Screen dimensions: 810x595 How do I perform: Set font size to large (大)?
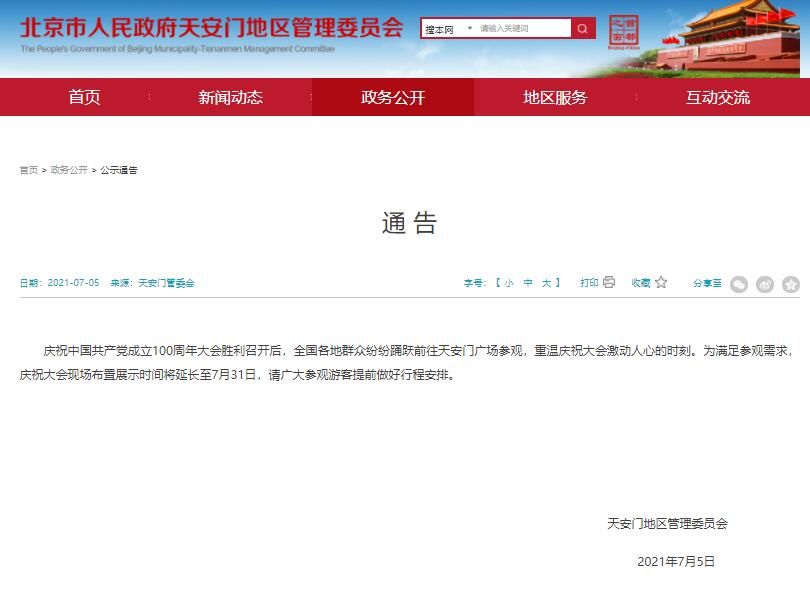[547, 283]
